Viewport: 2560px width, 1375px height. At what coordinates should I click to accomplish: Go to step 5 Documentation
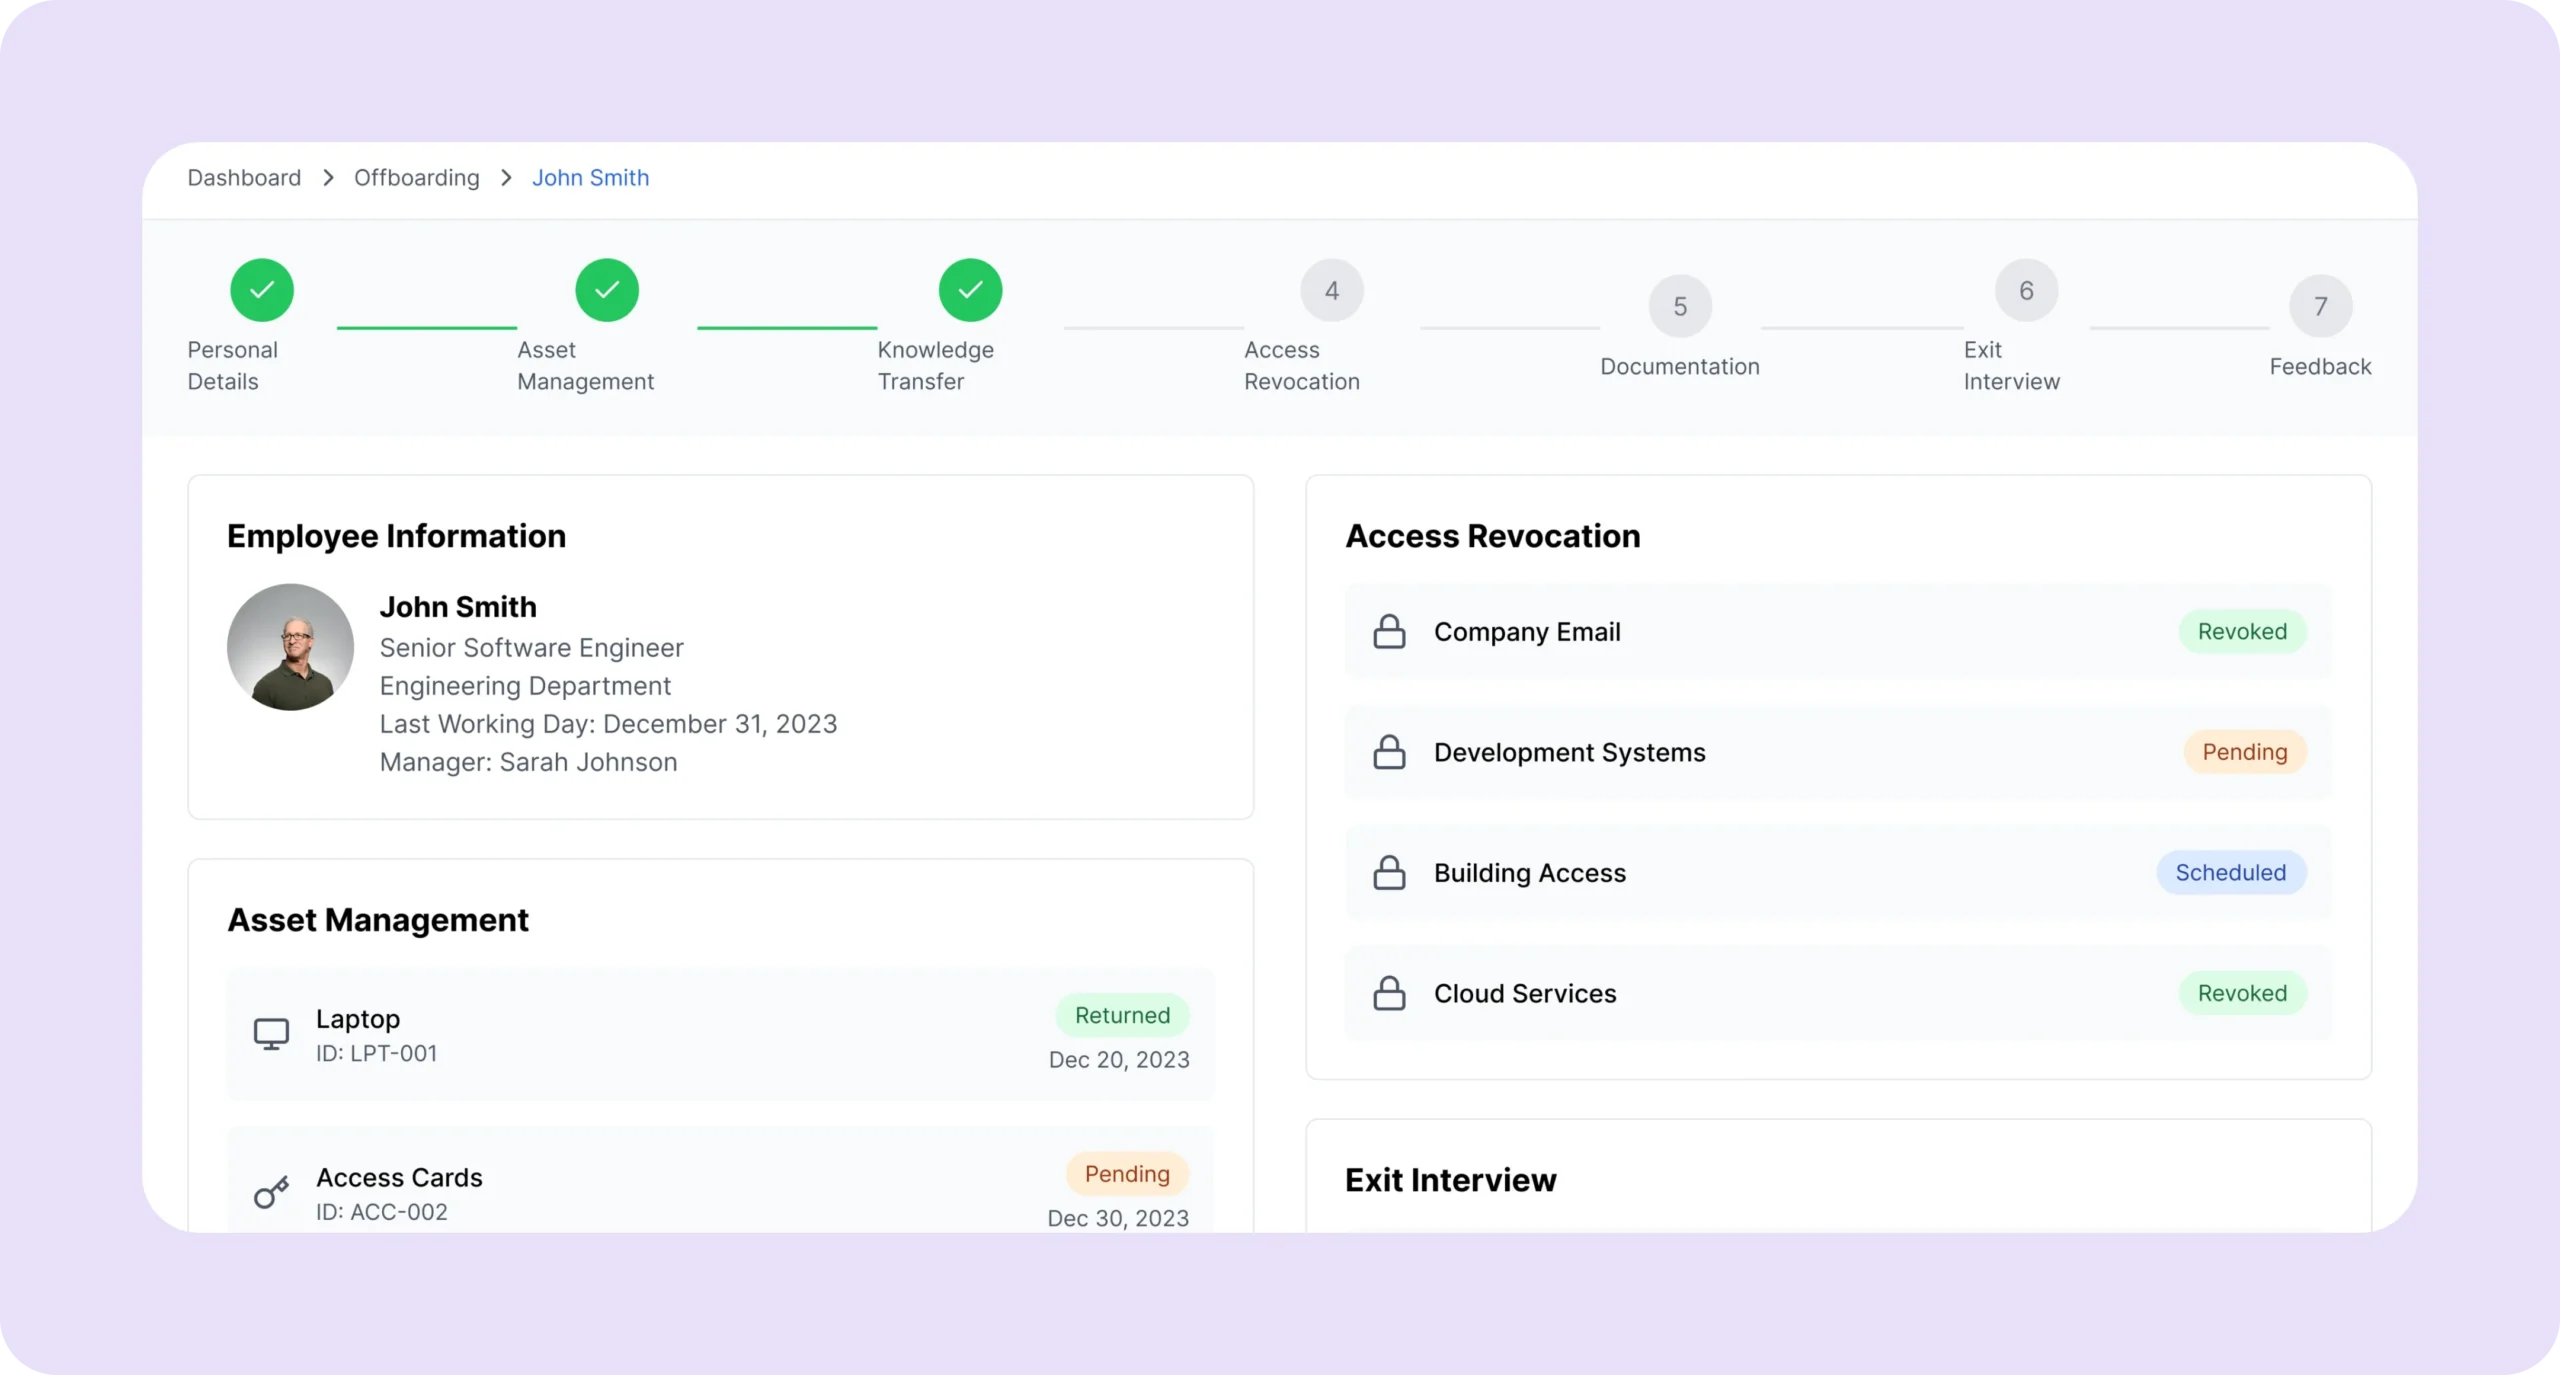(x=1680, y=306)
